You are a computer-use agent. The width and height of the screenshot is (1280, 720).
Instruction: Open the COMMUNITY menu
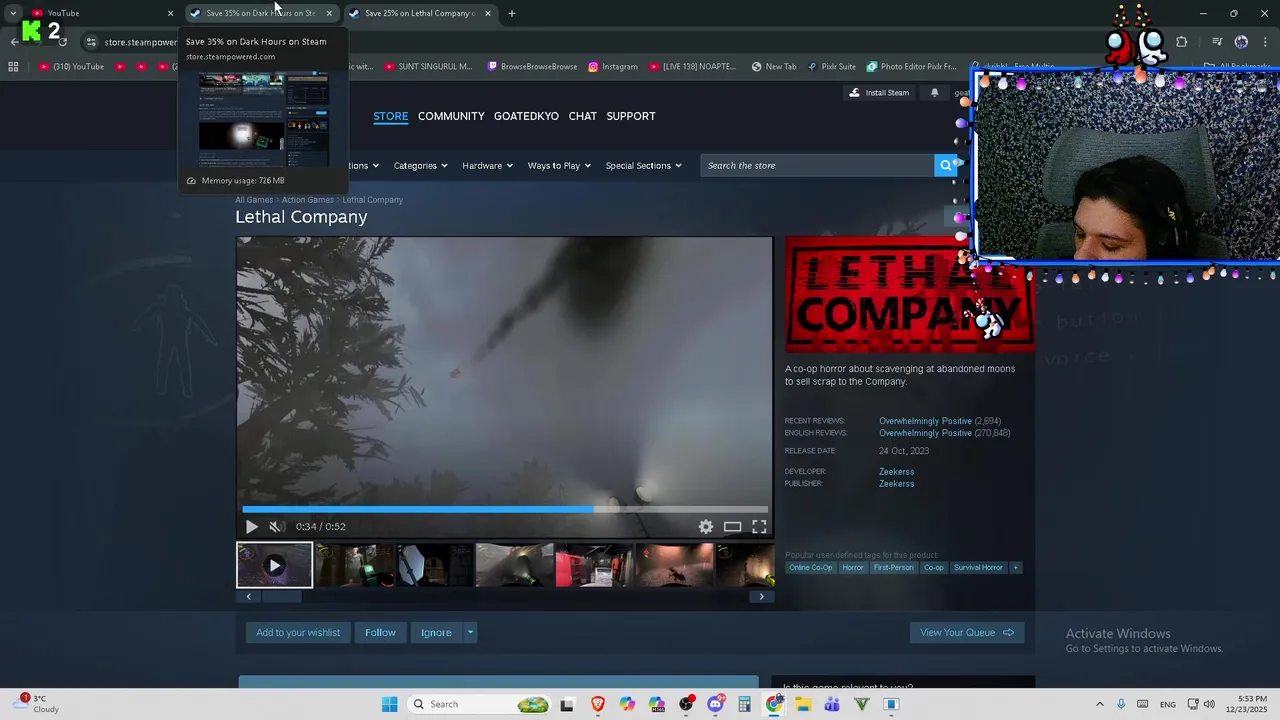(451, 116)
